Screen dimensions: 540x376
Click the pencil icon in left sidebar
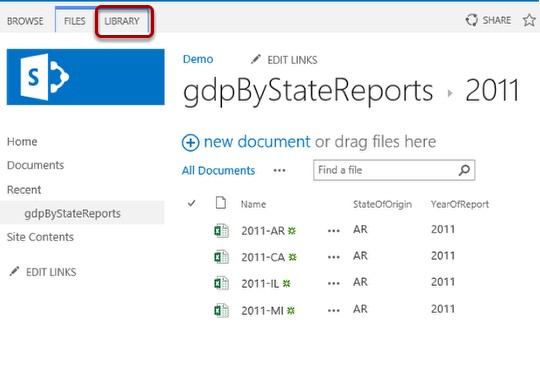pyautogui.click(x=14, y=271)
